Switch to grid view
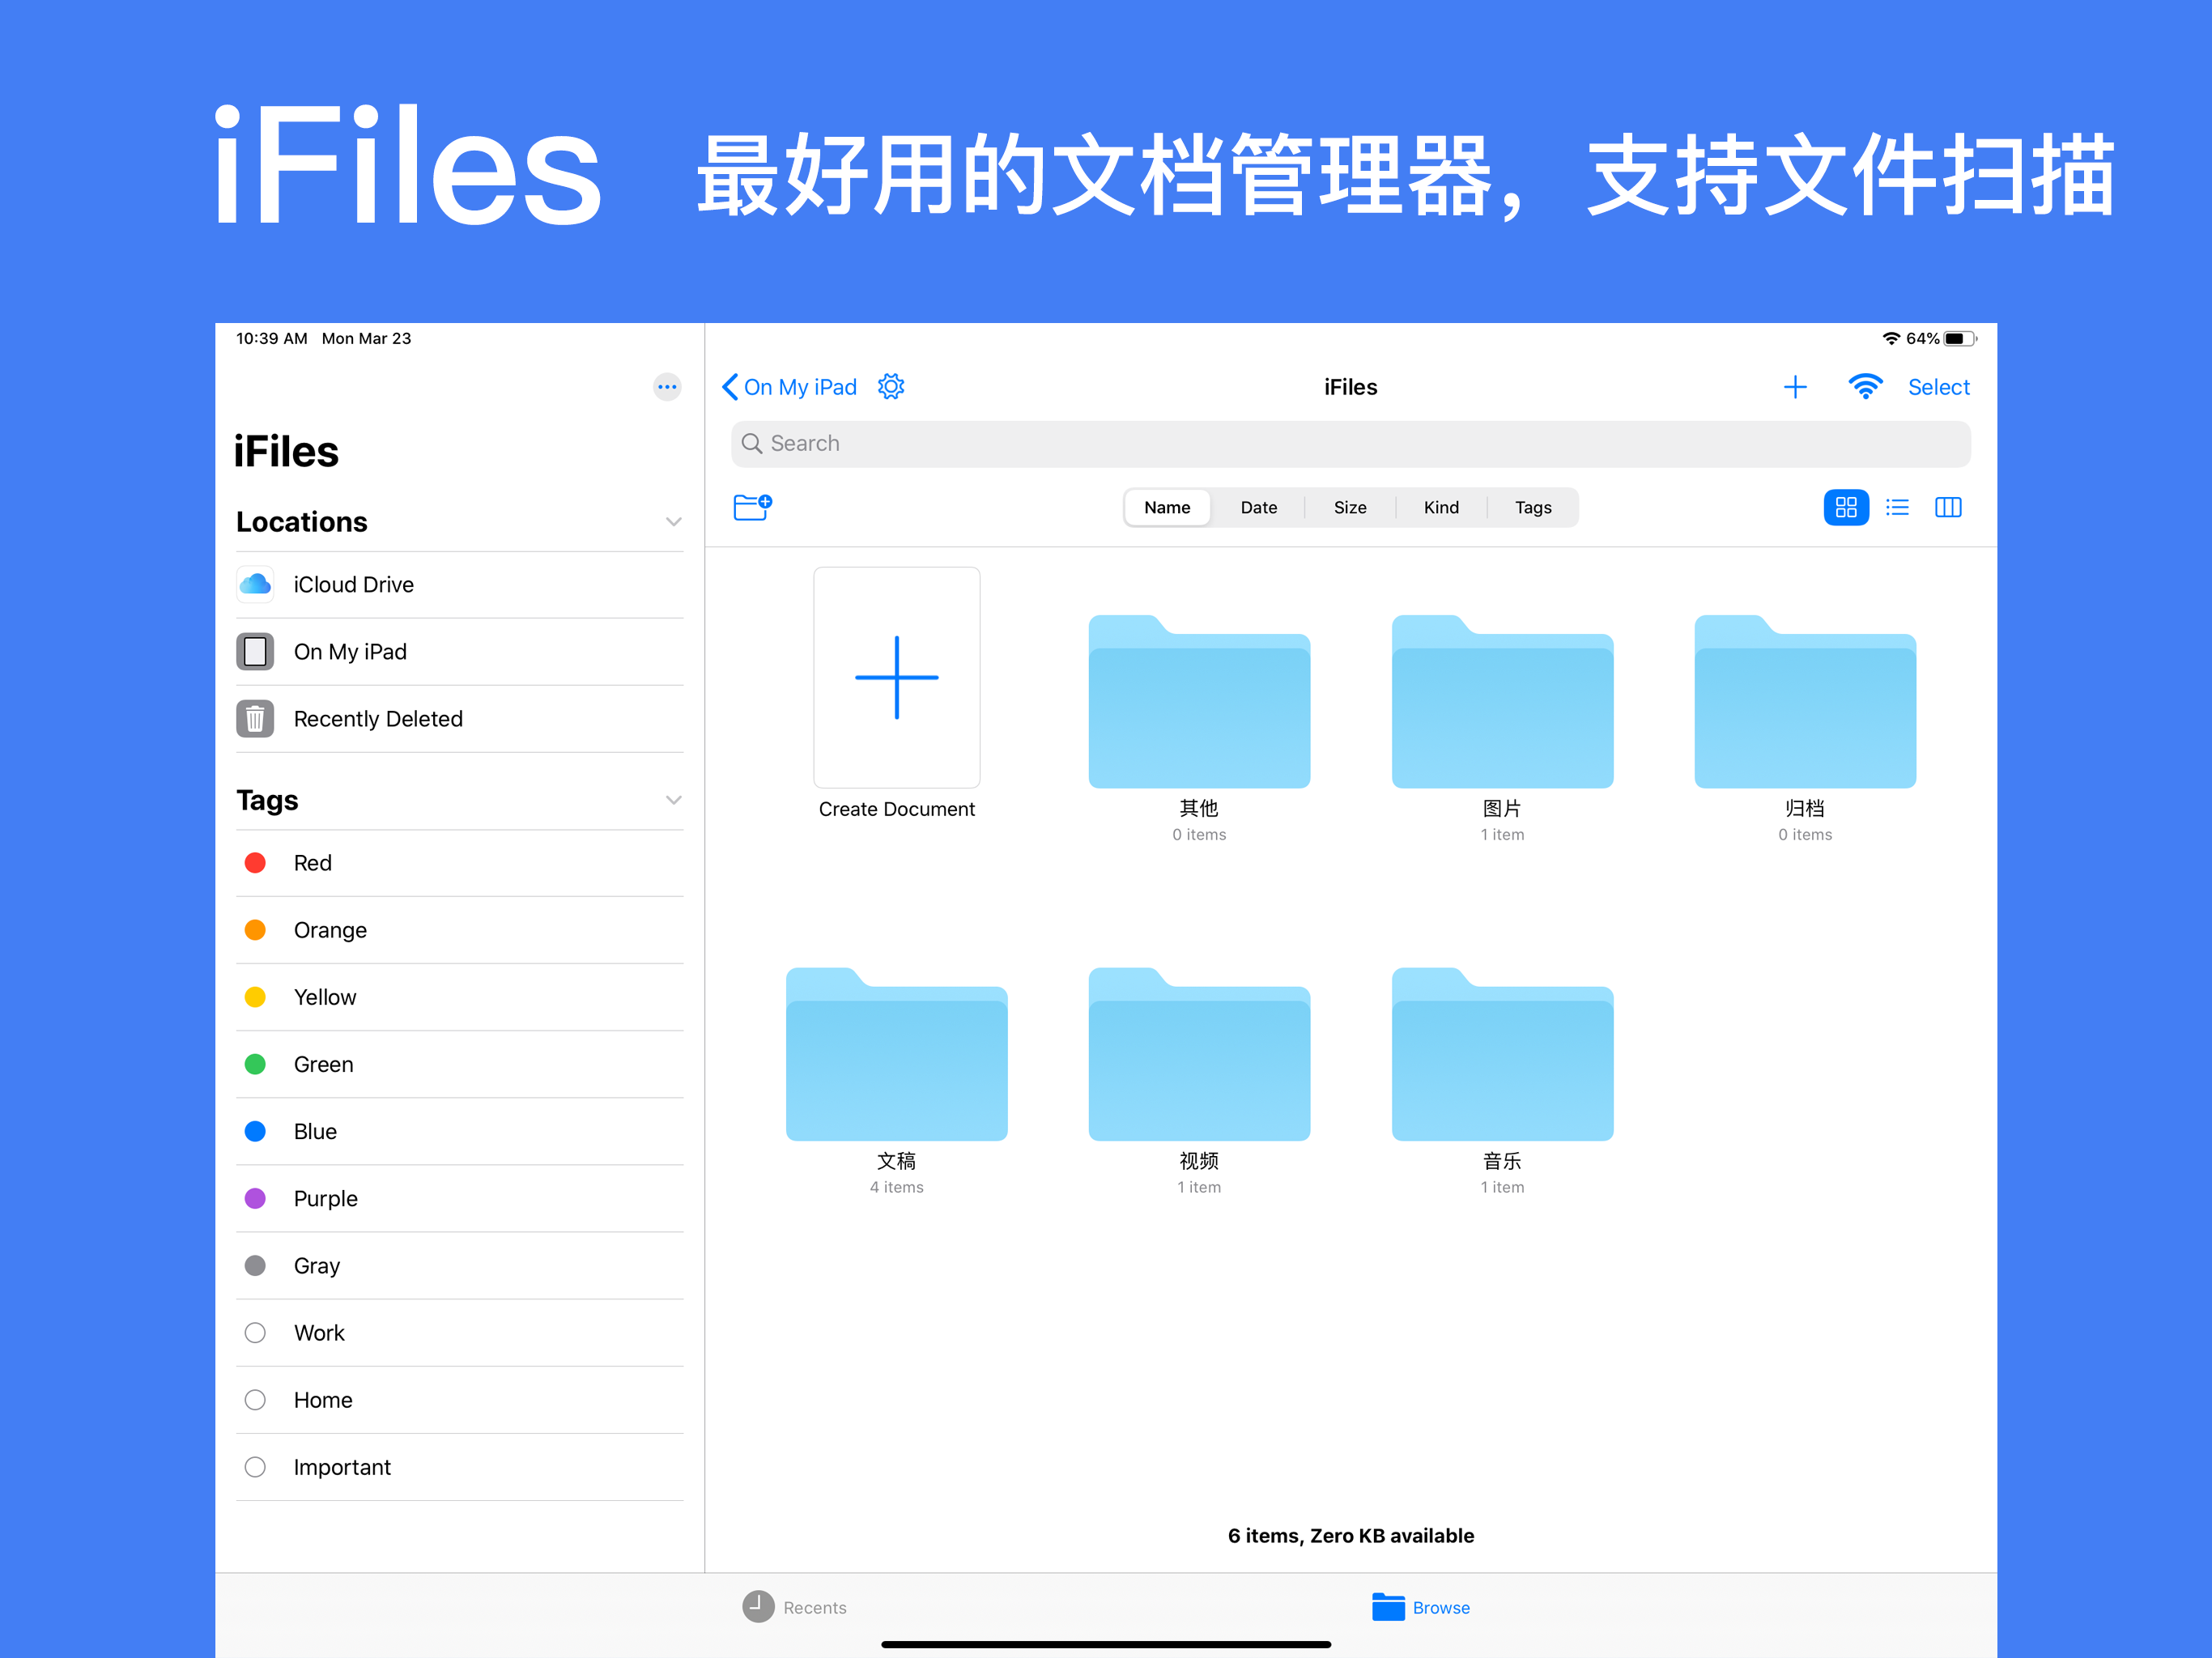Screen dimensions: 2212x1658 click(1845, 507)
